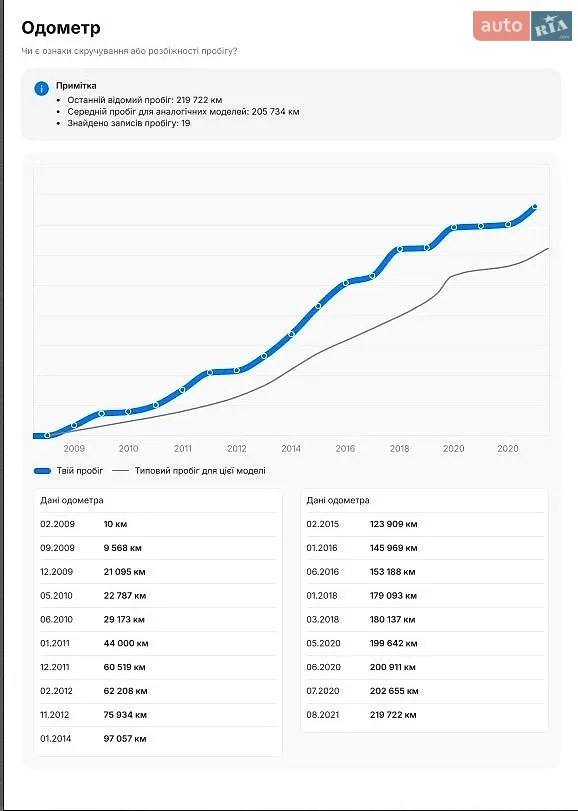Click the 2018 label on the chart axis
Image resolution: width=578 pixels, height=811 pixels.
(400, 449)
